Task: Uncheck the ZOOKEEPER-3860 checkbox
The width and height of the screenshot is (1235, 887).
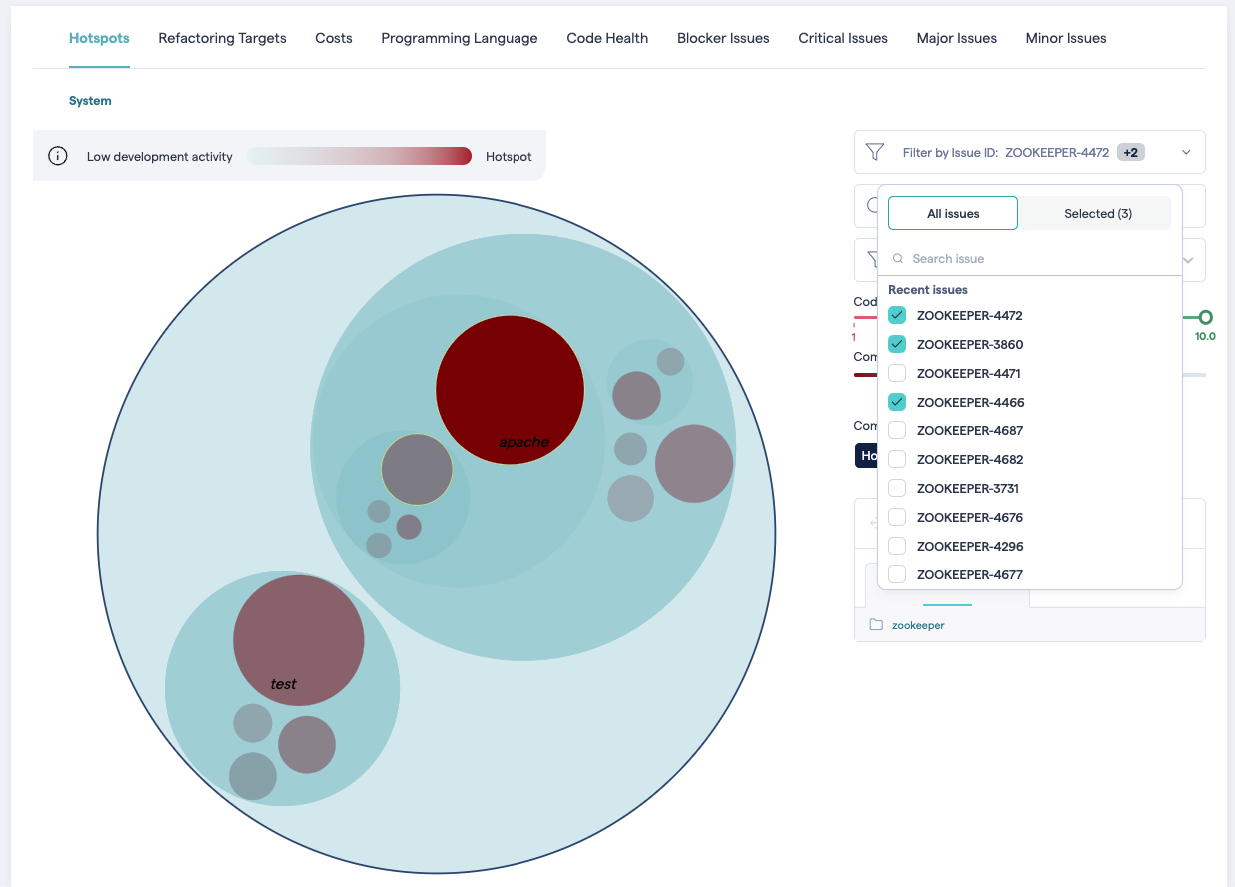Action: click(x=896, y=343)
